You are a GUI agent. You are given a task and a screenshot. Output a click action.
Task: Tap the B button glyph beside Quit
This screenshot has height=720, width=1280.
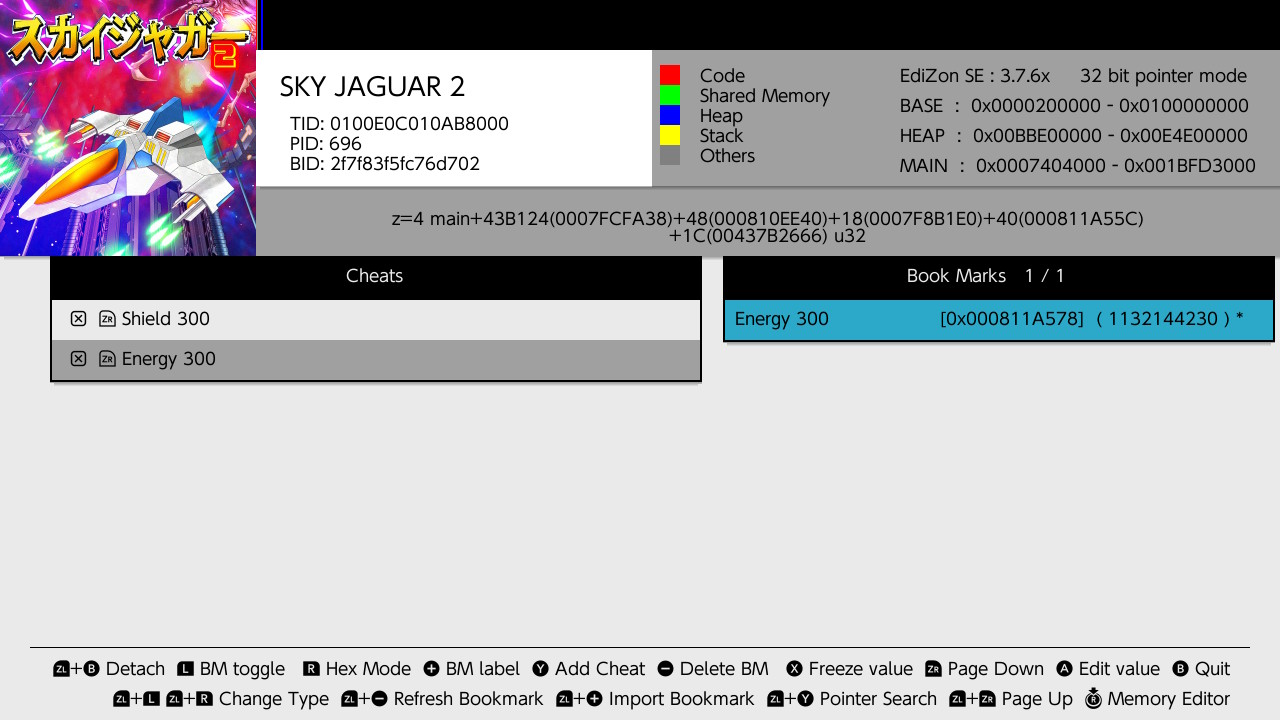(x=1180, y=669)
